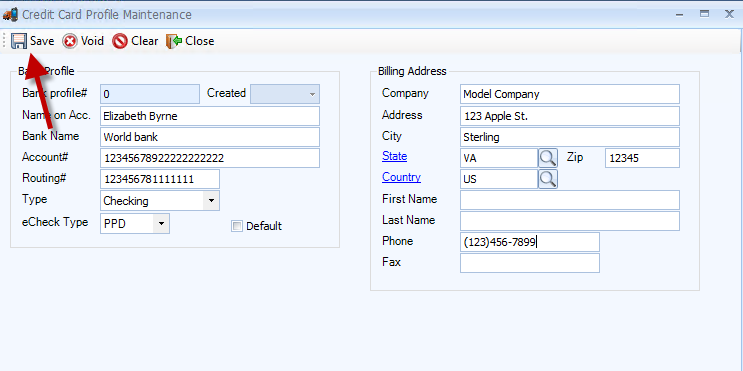Open Country lookup magnifier icon
This screenshot has width=743, height=371.
tap(548, 179)
